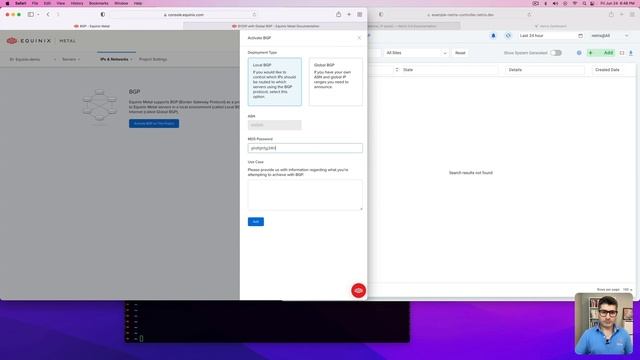
Task: Open the Wi-Fi status menu
Action: (575, 3)
